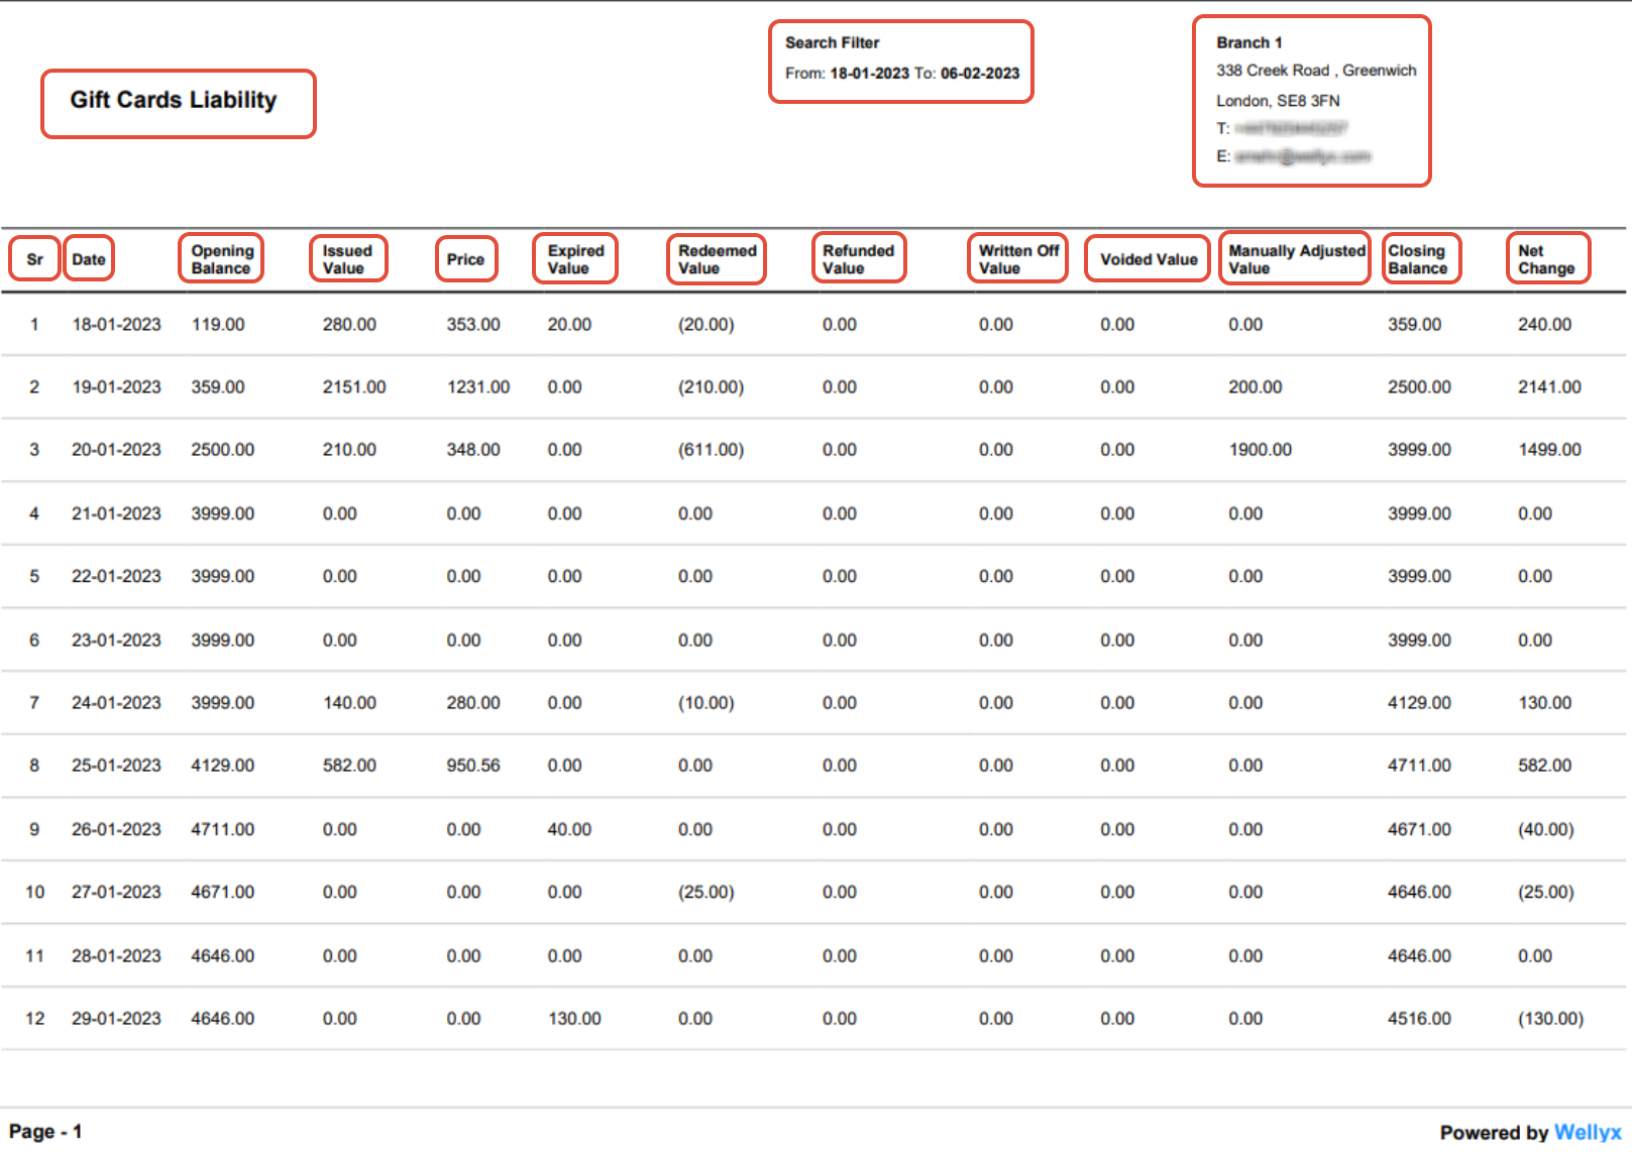Click the Price column header
Screen dimensions: 1632x1154
(x=465, y=259)
